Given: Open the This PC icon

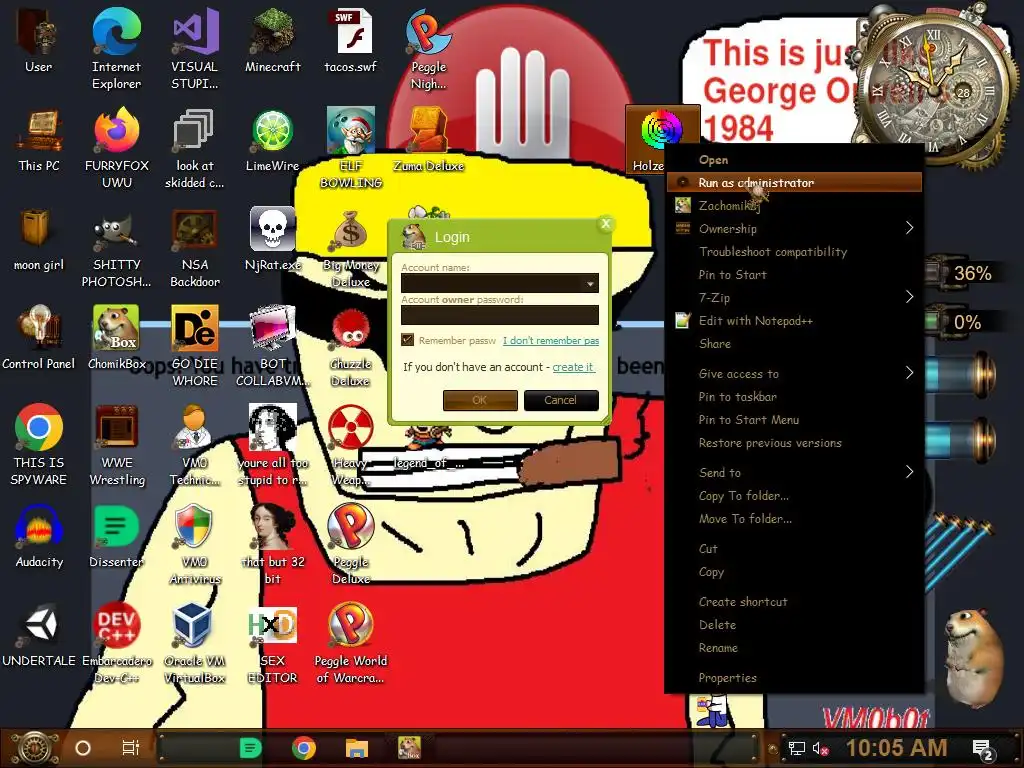Looking at the screenshot, I should pos(39,139).
